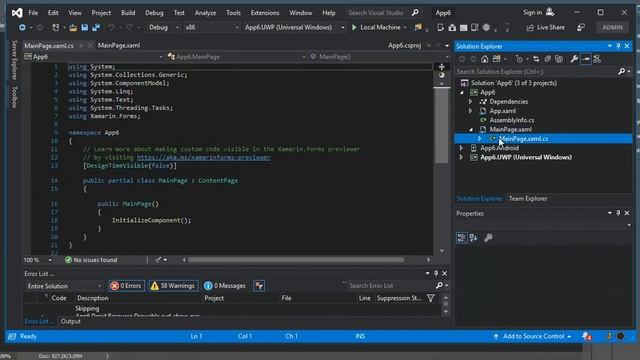Image resolution: width=640 pixels, height=360 pixels.
Task: Toggle Preview Selected Items in Solution Explorer
Action: 586,59
